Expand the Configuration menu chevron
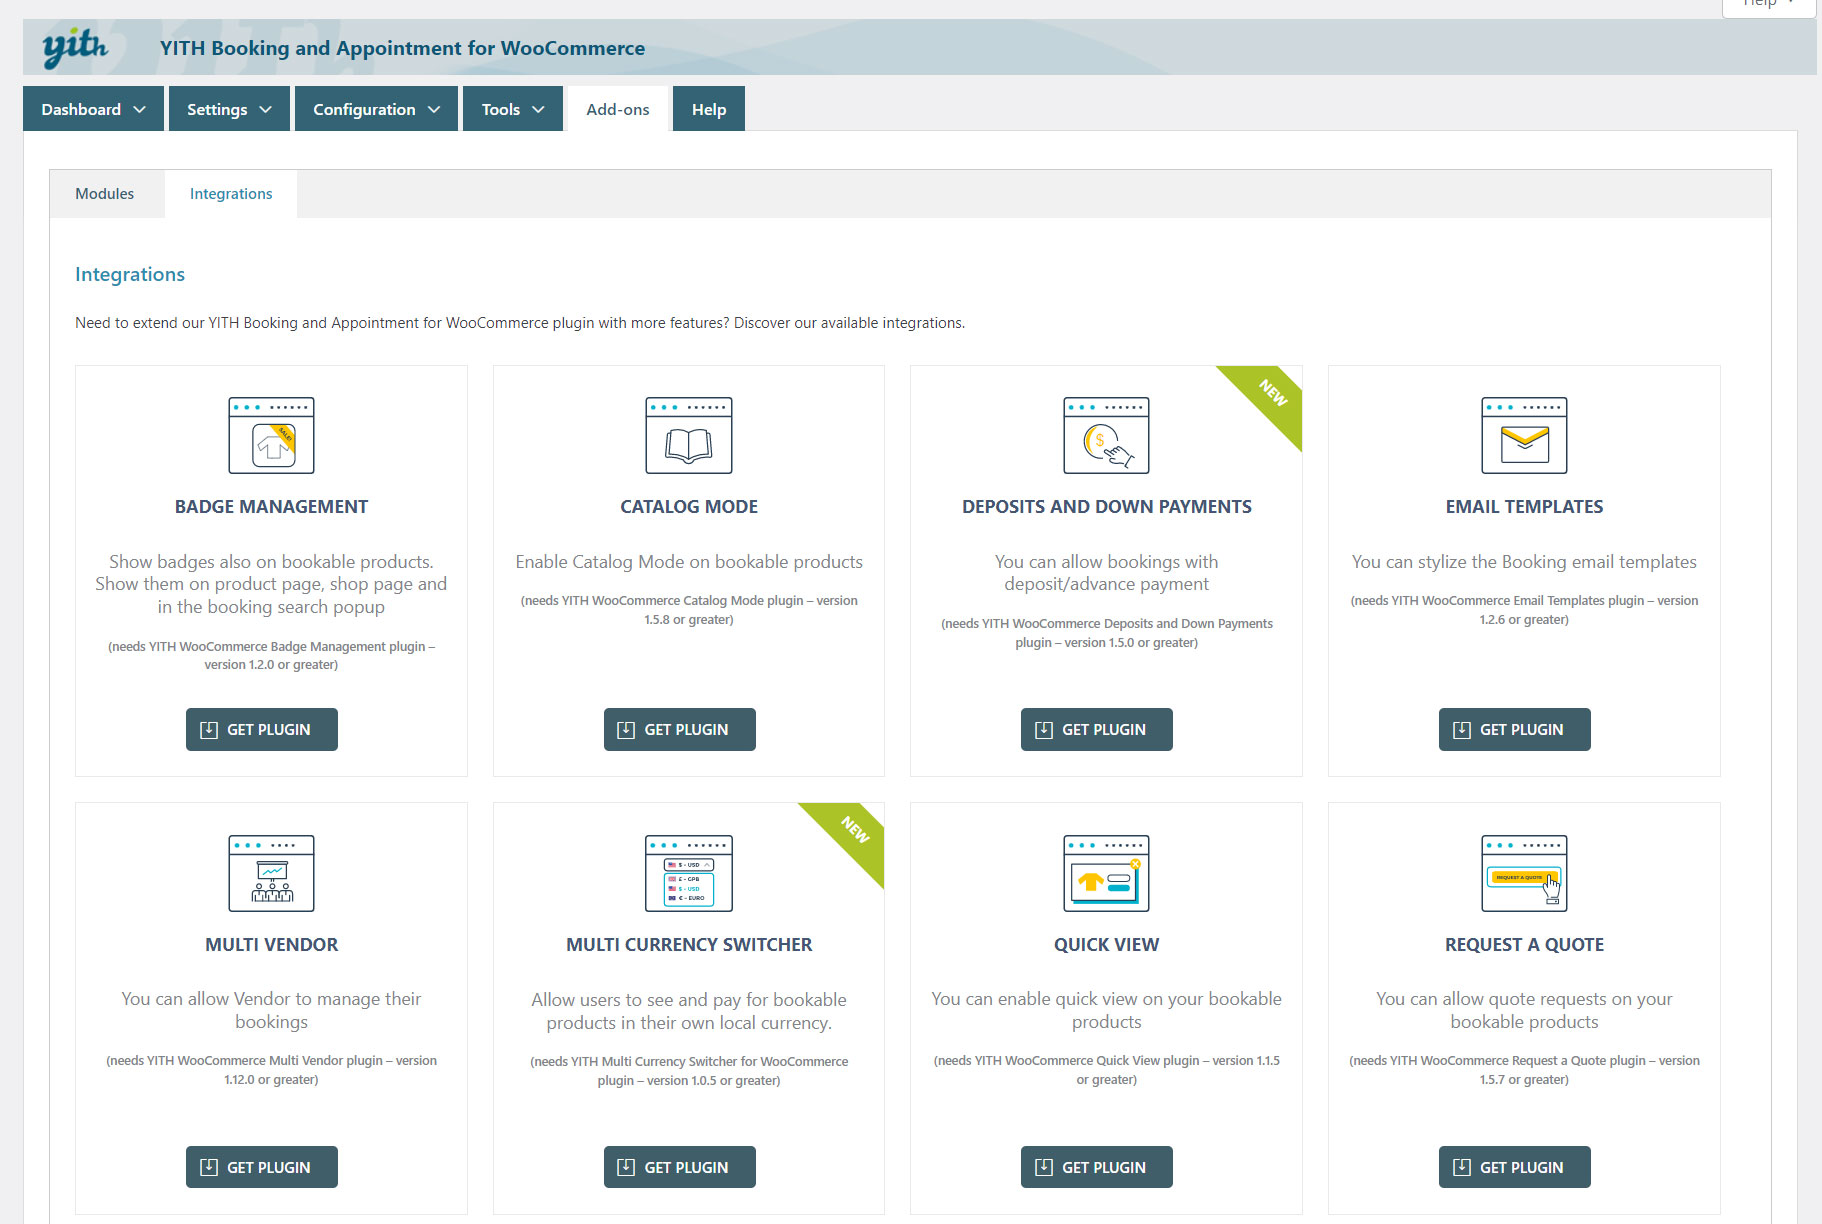 coord(434,109)
